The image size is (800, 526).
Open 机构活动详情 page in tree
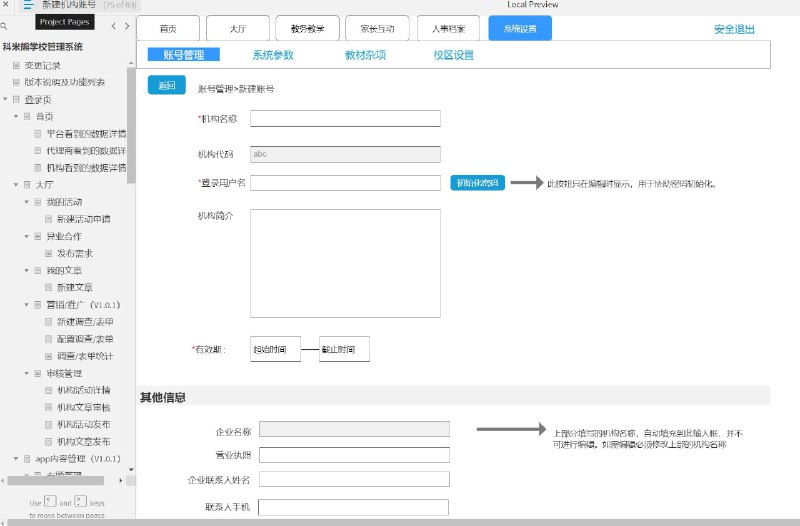click(84, 390)
